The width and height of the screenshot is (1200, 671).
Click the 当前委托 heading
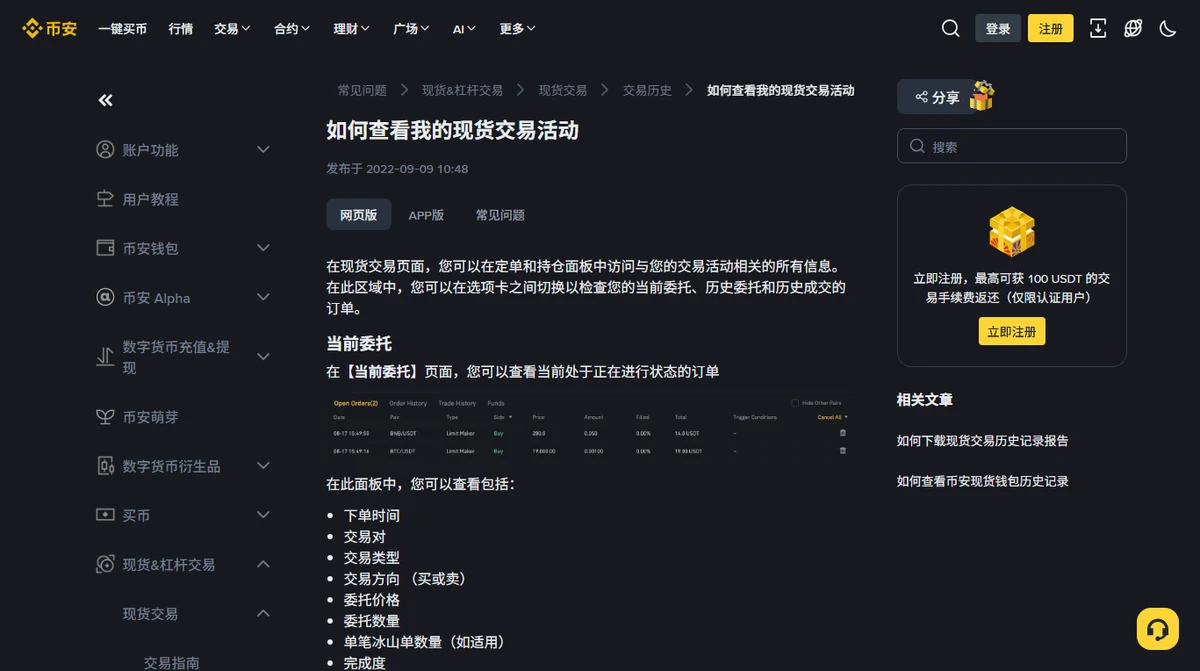[359, 343]
